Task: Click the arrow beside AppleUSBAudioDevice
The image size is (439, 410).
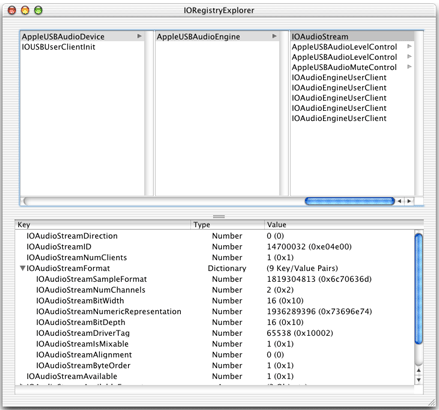Action: tap(139, 36)
